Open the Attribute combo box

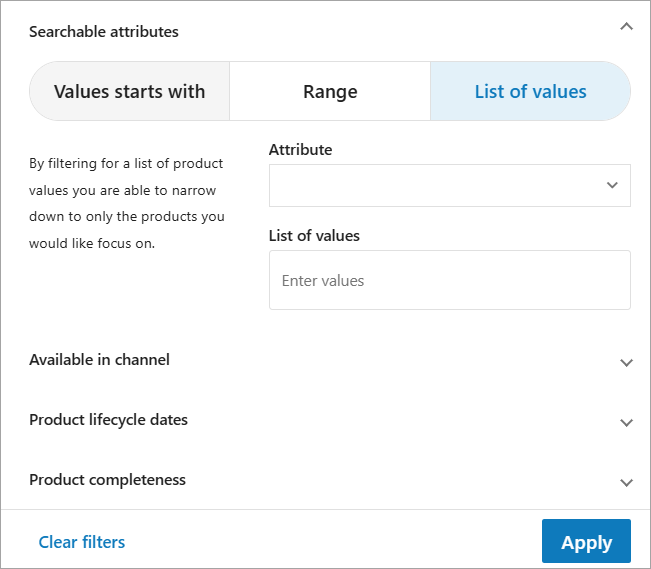[x=438, y=186]
